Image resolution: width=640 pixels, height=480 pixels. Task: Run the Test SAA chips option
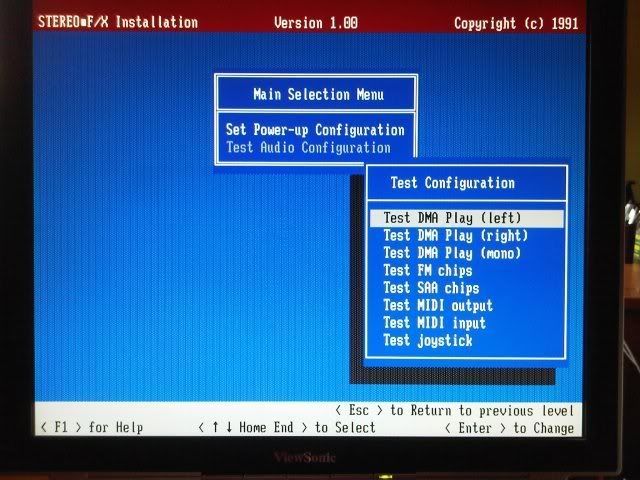[x=431, y=288]
